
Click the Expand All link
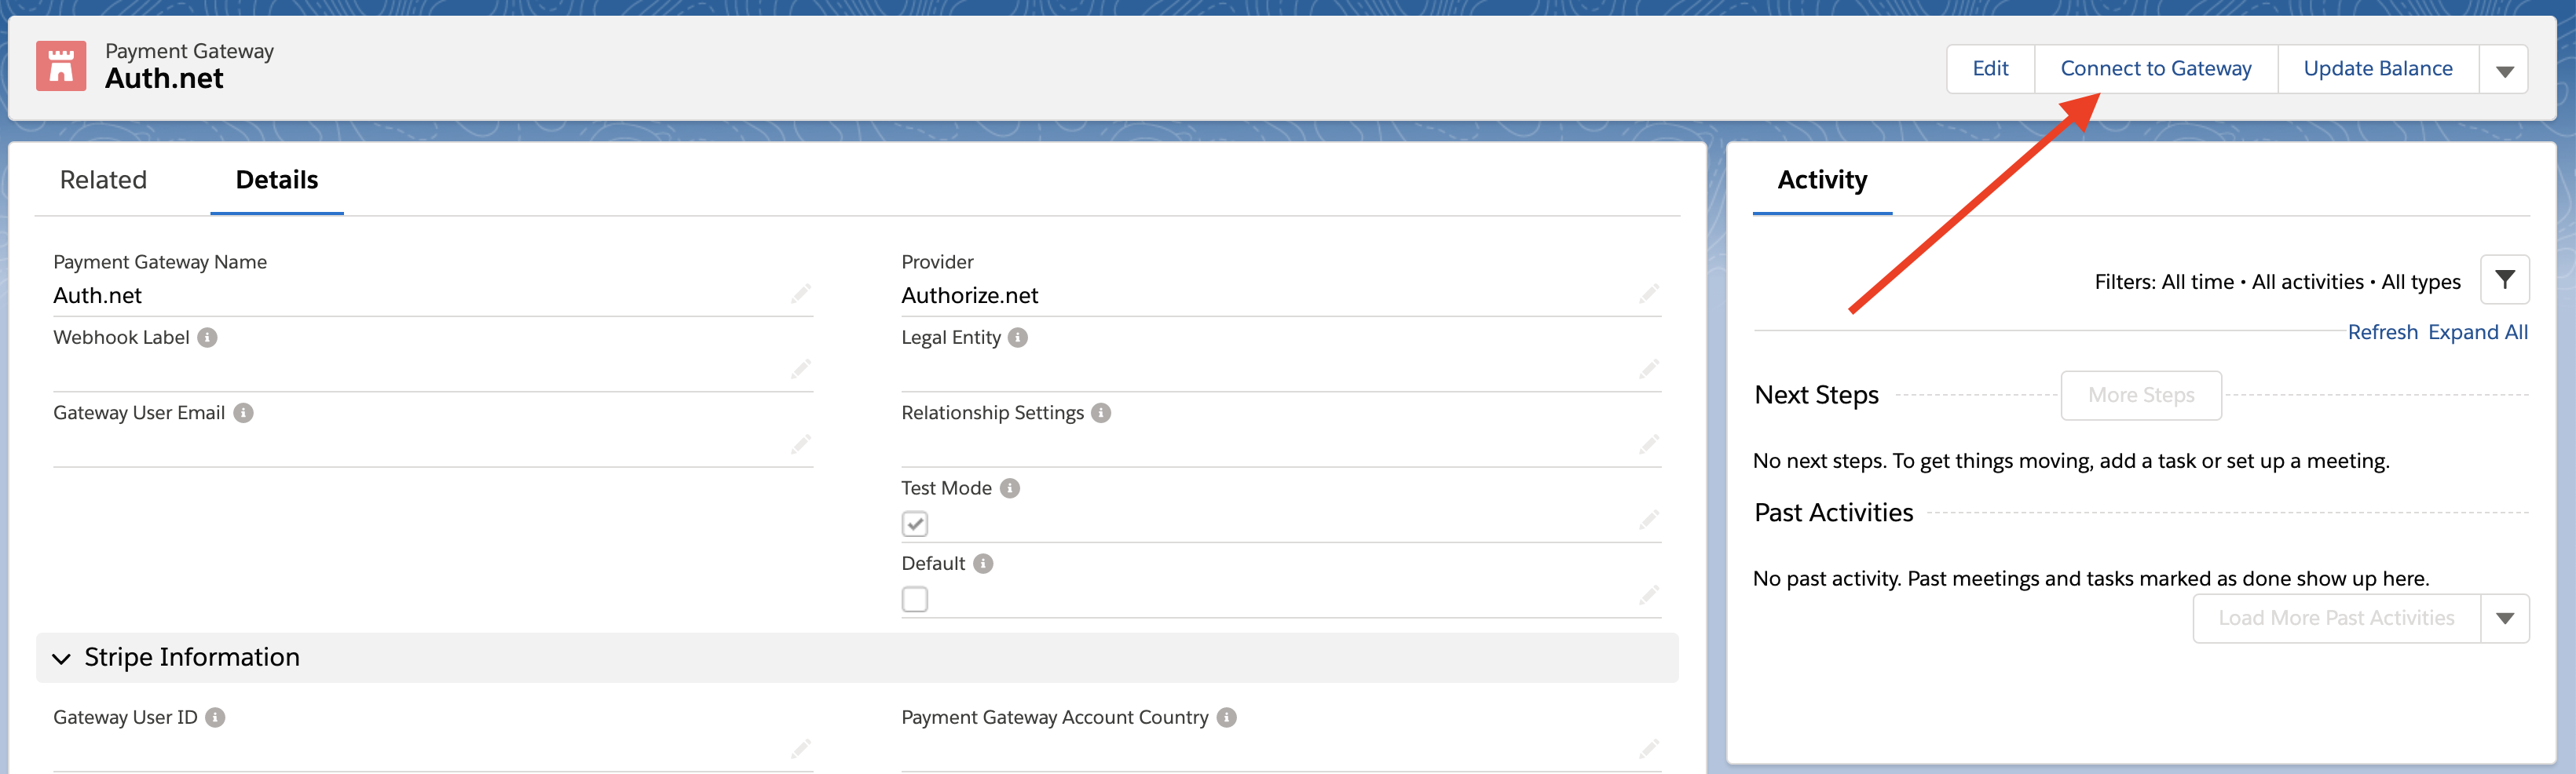[2478, 332]
